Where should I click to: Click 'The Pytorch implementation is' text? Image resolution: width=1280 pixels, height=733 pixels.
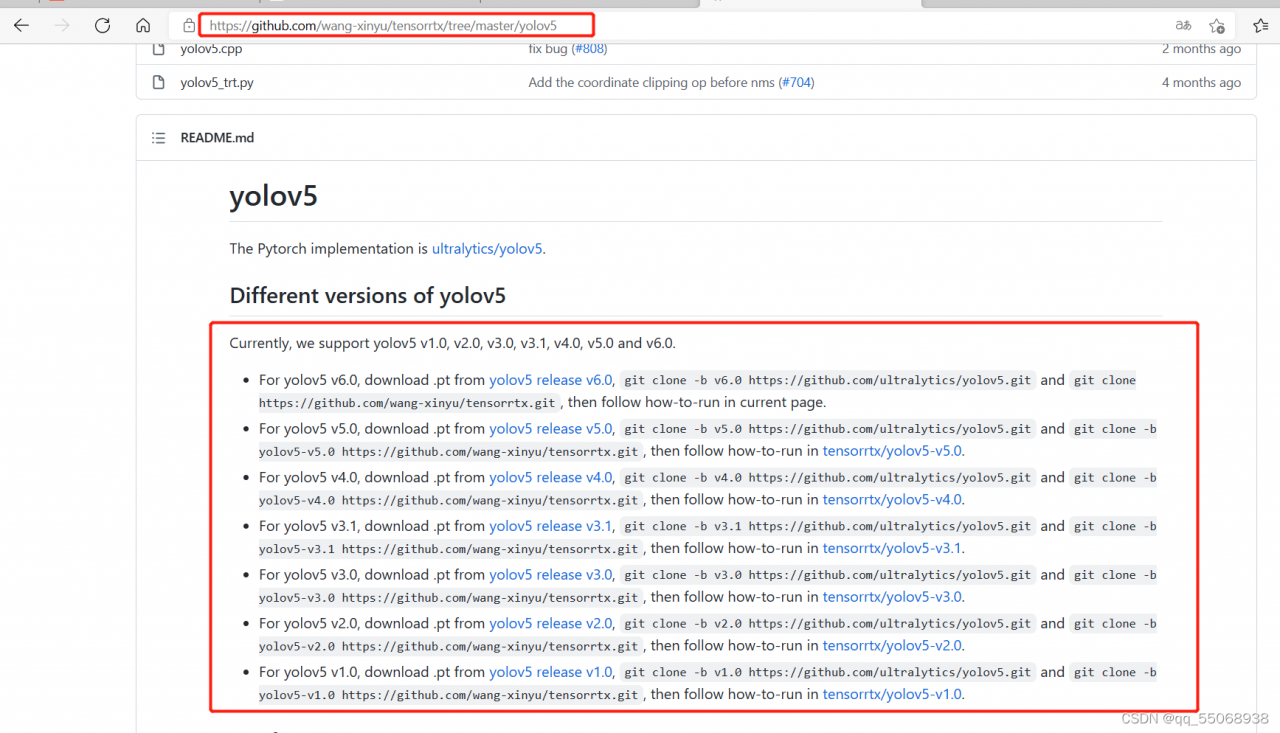(x=329, y=248)
